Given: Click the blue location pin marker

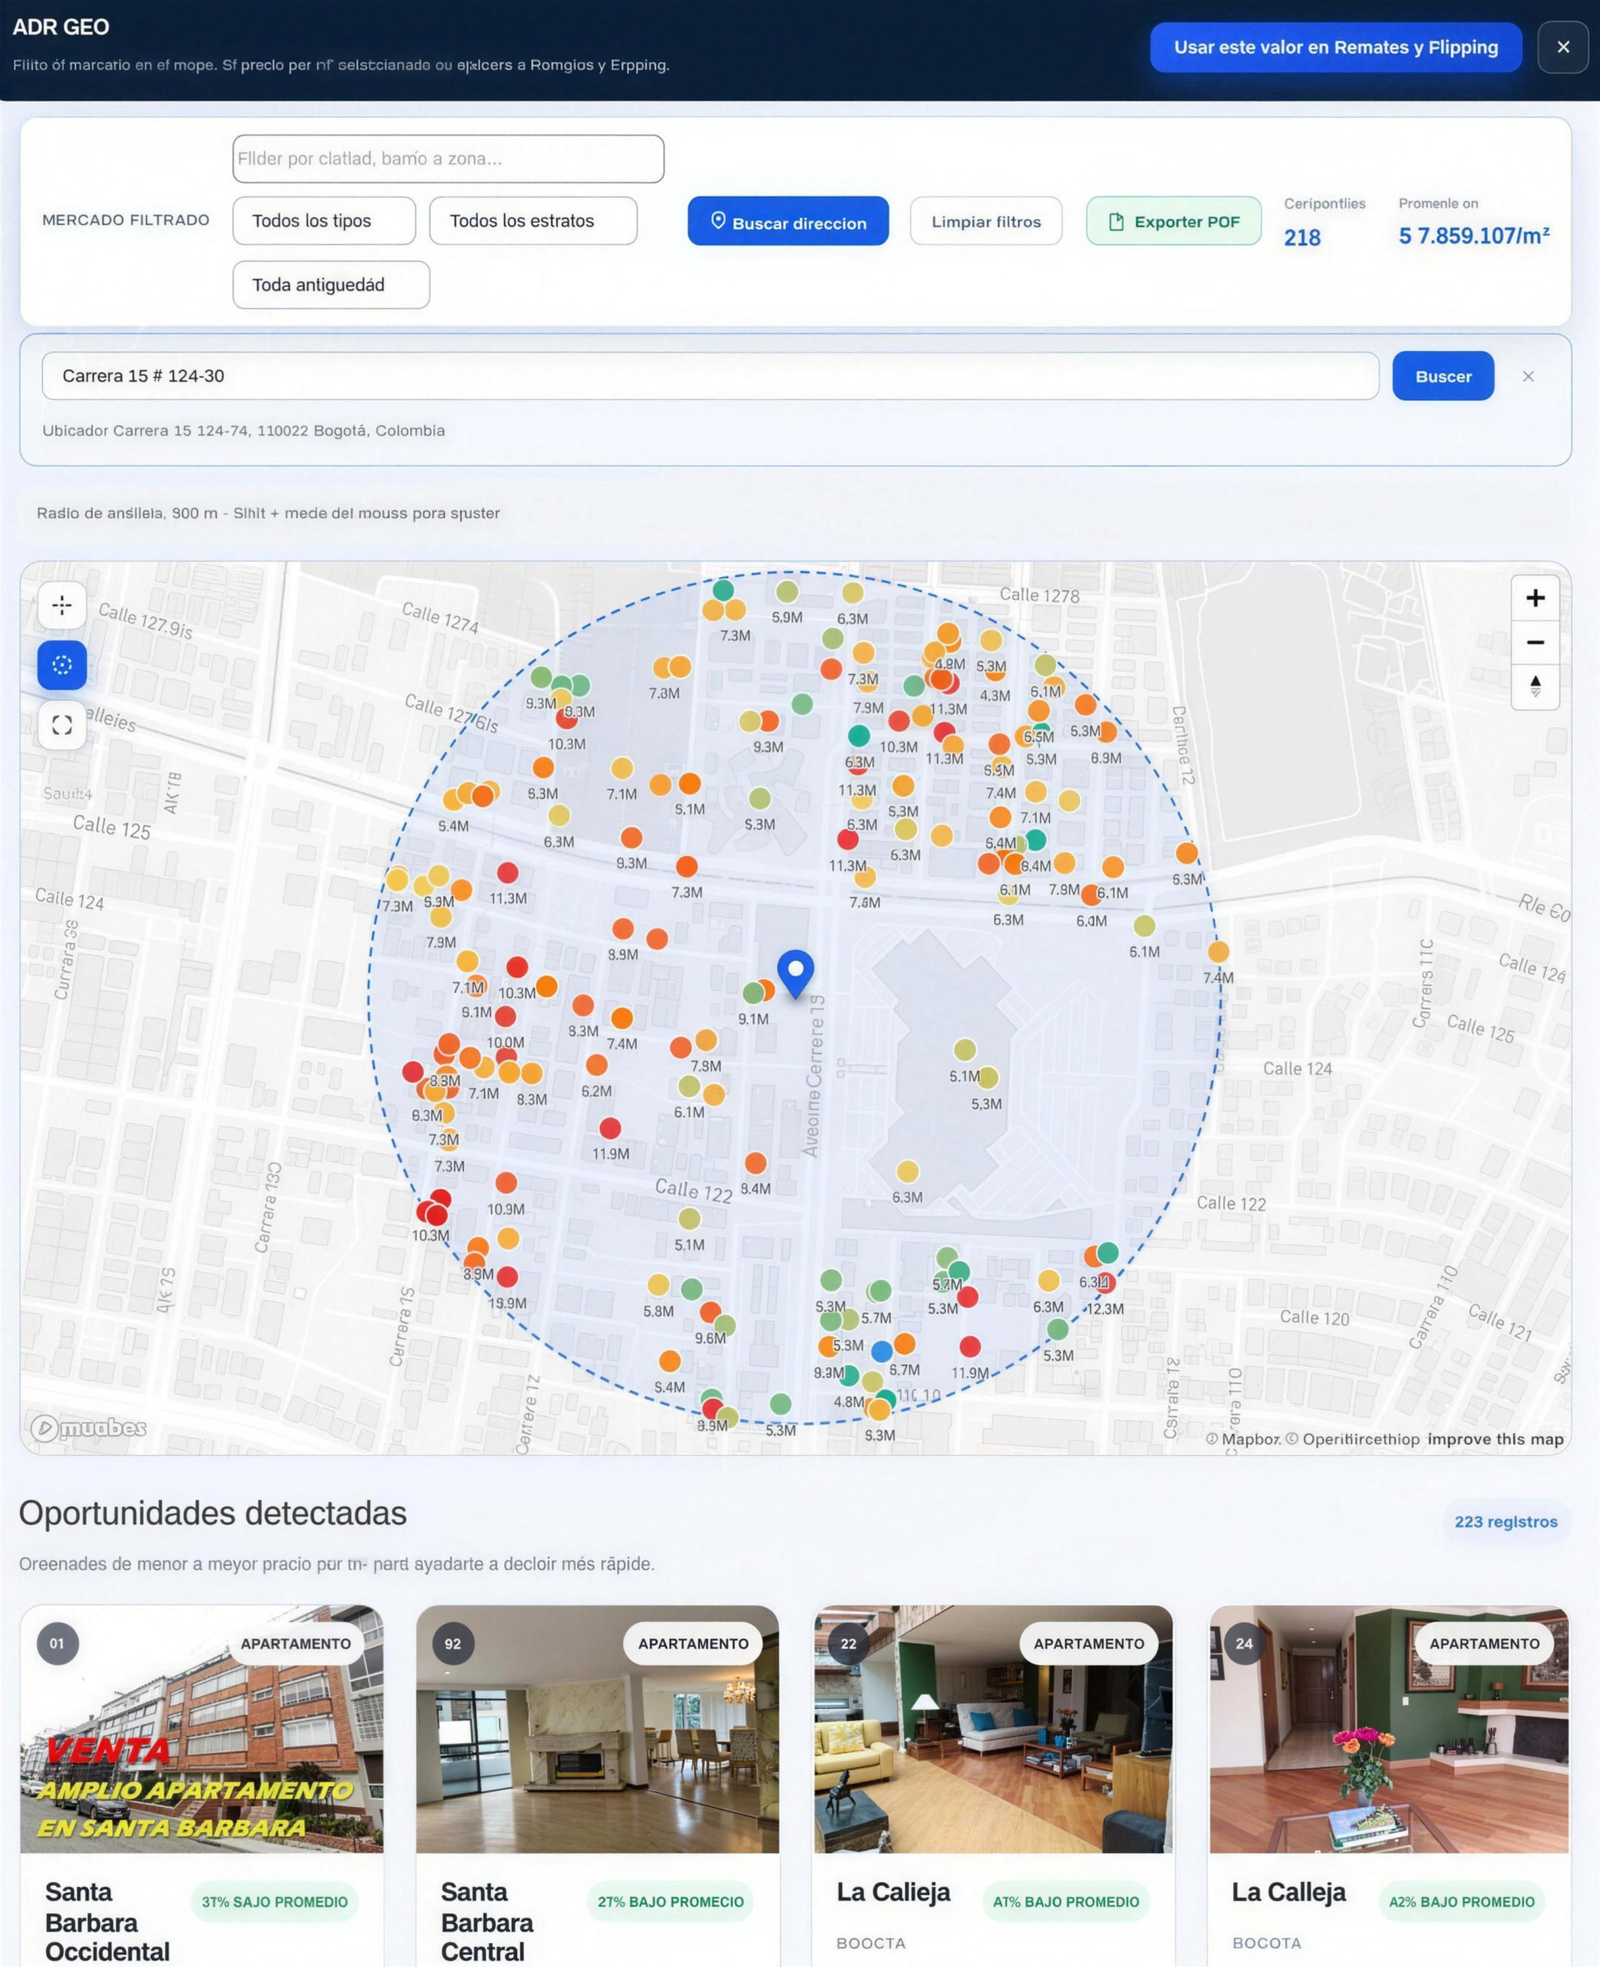Looking at the screenshot, I should 796,973.
